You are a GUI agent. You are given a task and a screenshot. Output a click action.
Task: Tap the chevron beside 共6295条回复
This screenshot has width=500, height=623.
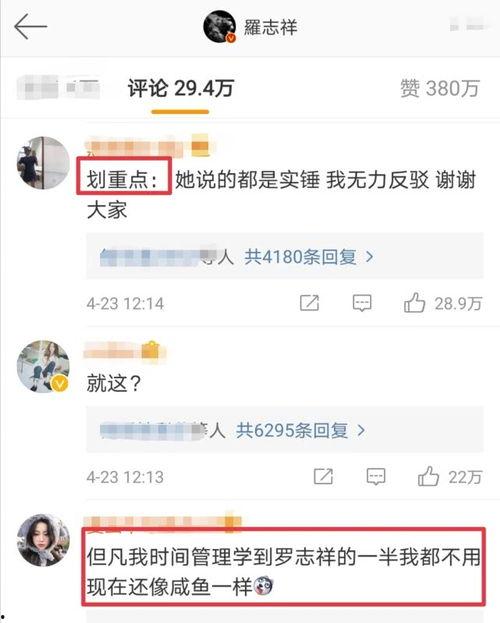point(361,430)
